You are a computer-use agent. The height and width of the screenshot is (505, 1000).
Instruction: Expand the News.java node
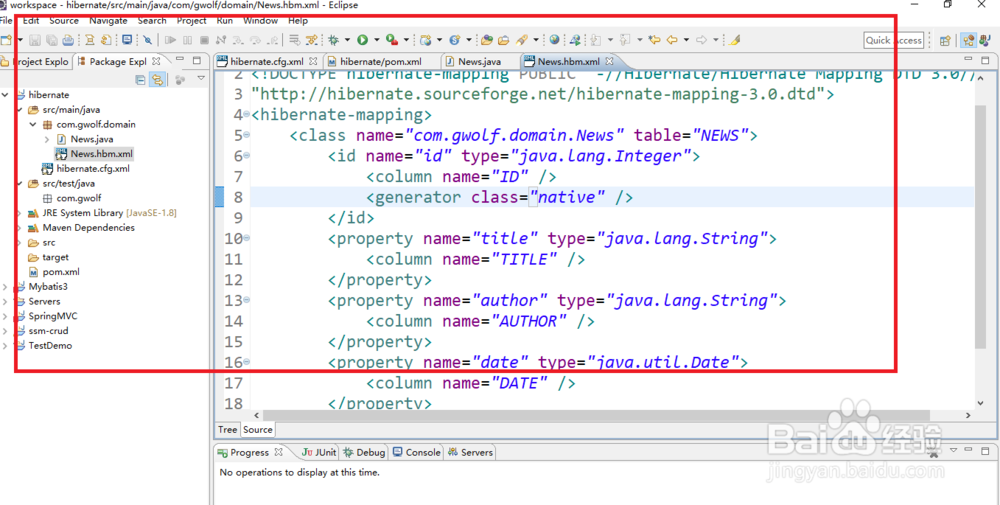(47, 139)
